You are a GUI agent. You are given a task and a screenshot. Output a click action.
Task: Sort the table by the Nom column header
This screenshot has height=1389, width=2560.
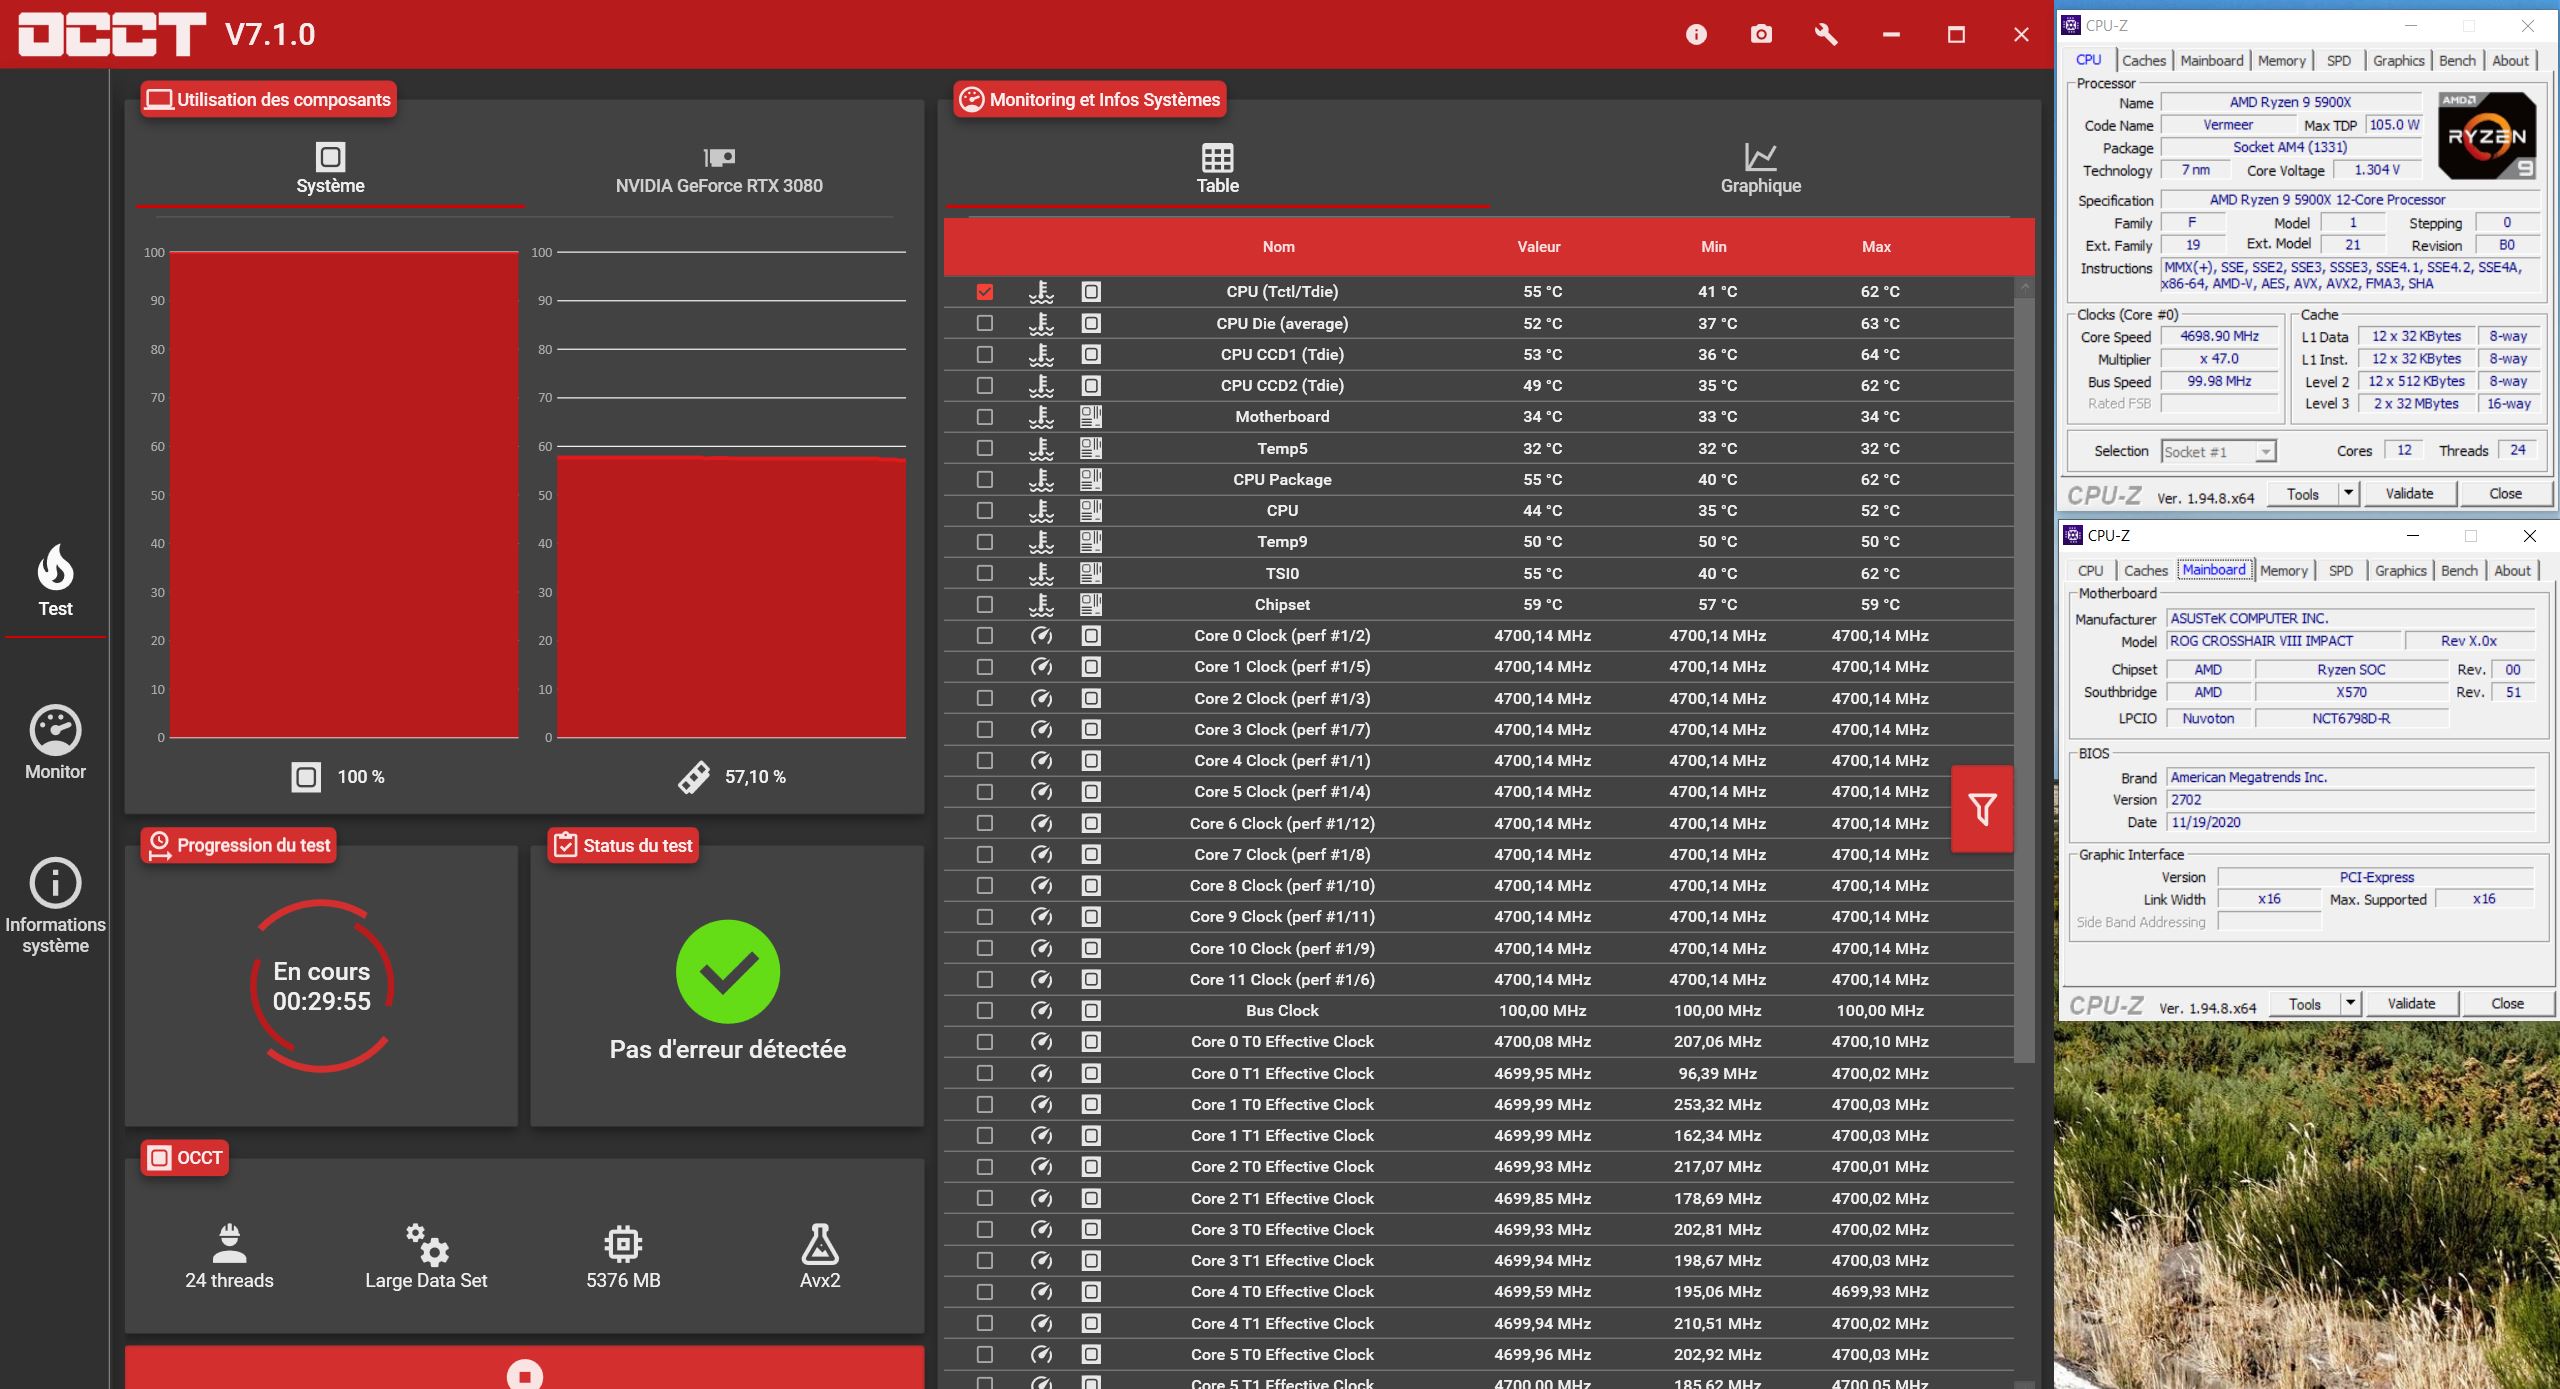pyautogui.click(x=1278, y=247)
